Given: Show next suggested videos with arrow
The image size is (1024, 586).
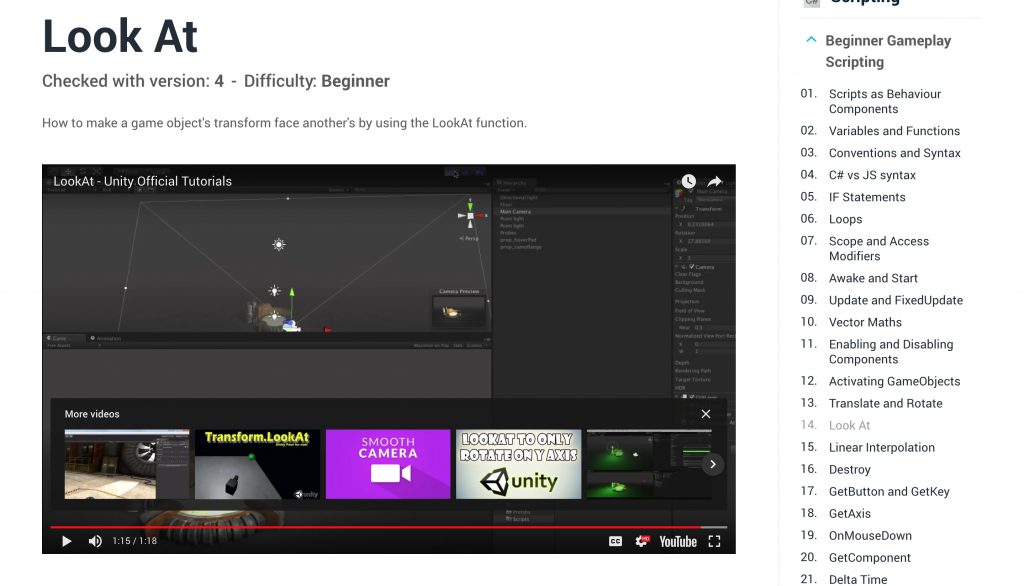Looking at the screenshot, I should (713, 464).
